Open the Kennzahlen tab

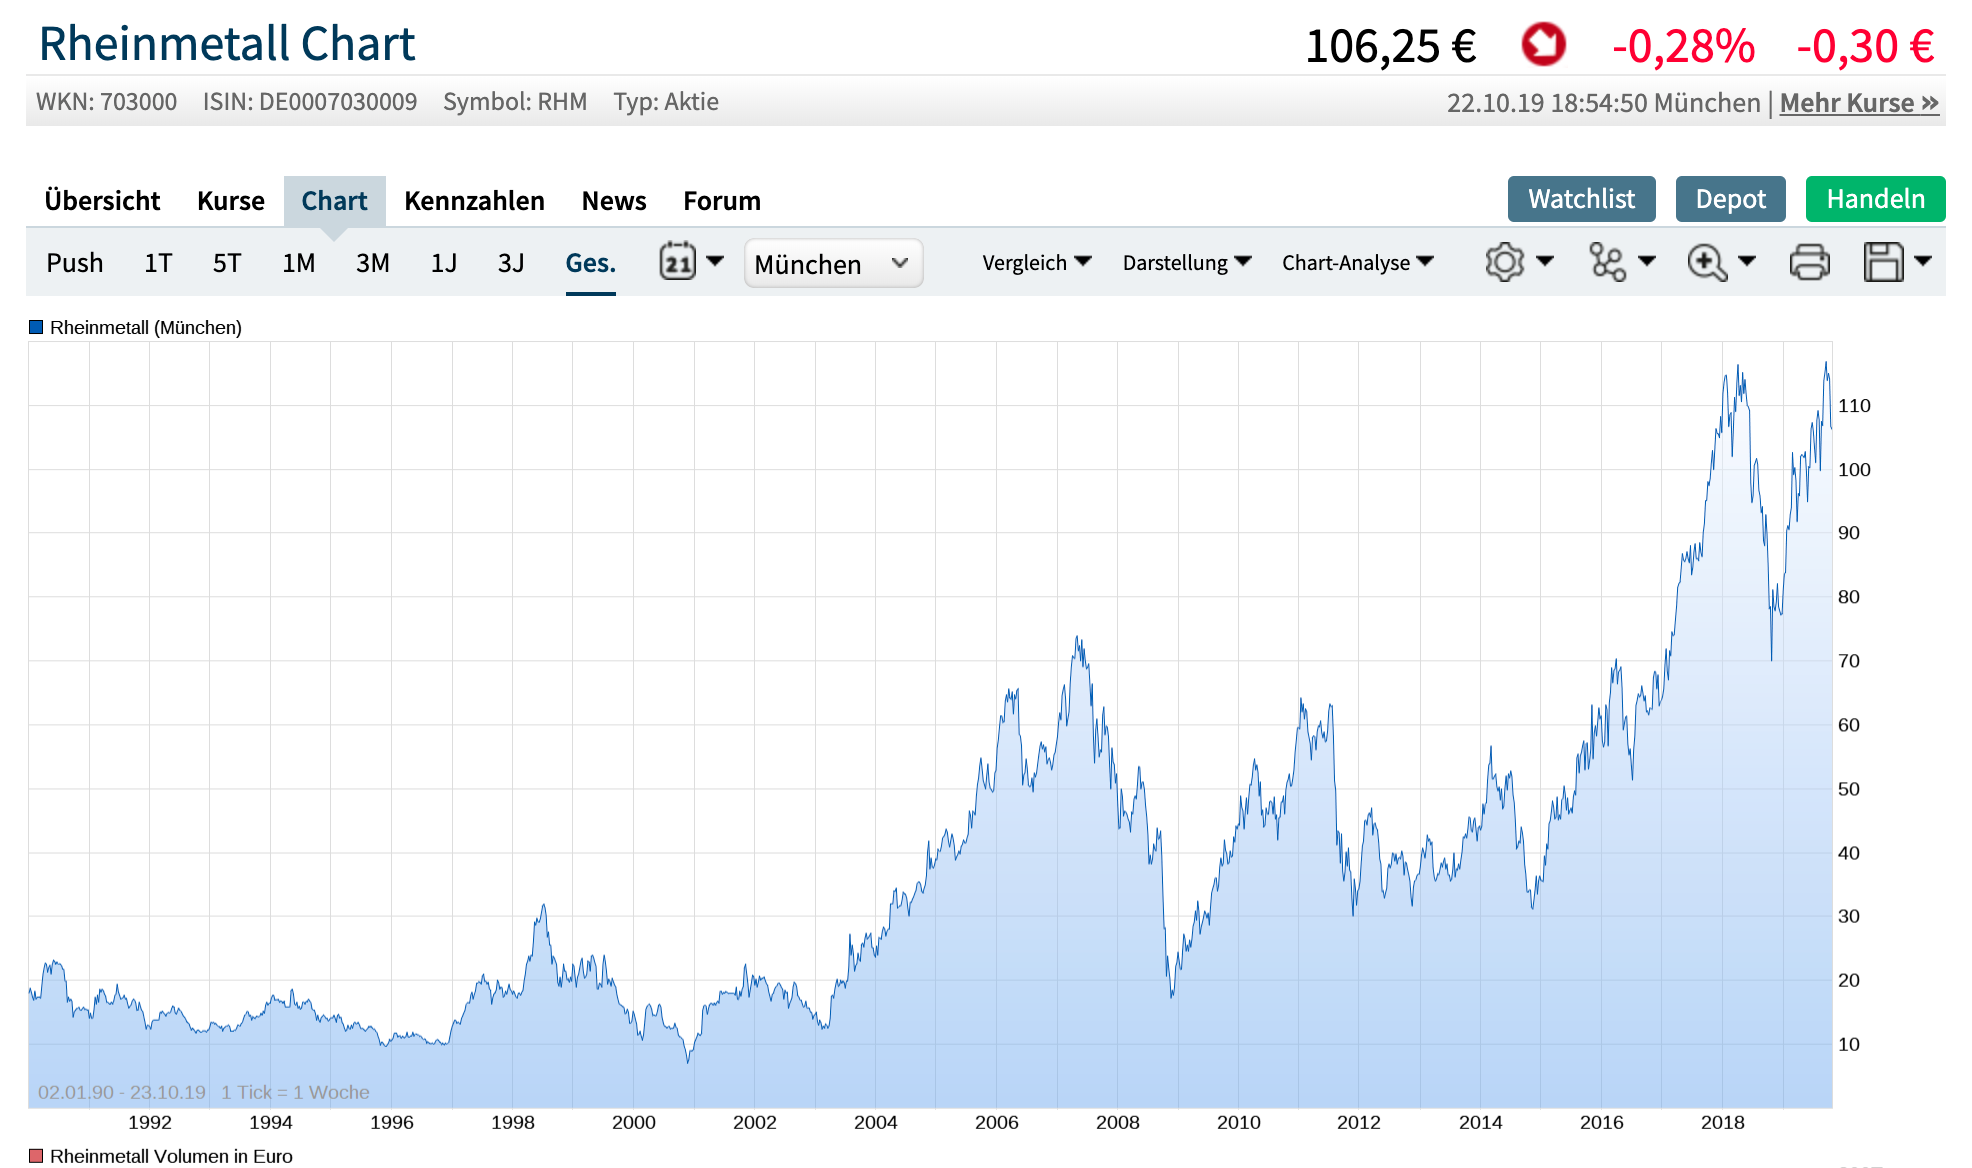point(474,201)
